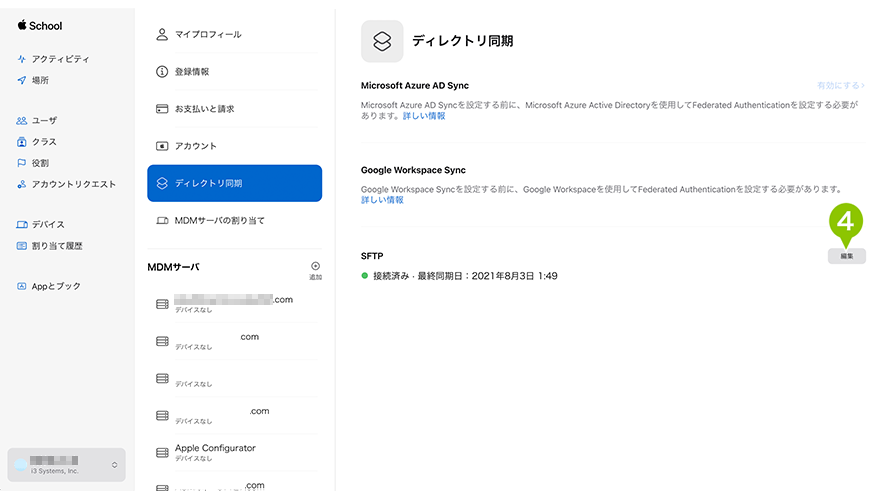The image size is (889, 500).
Task: Select 割り当て履歴 label in sidebar
Action: (57, 246)
